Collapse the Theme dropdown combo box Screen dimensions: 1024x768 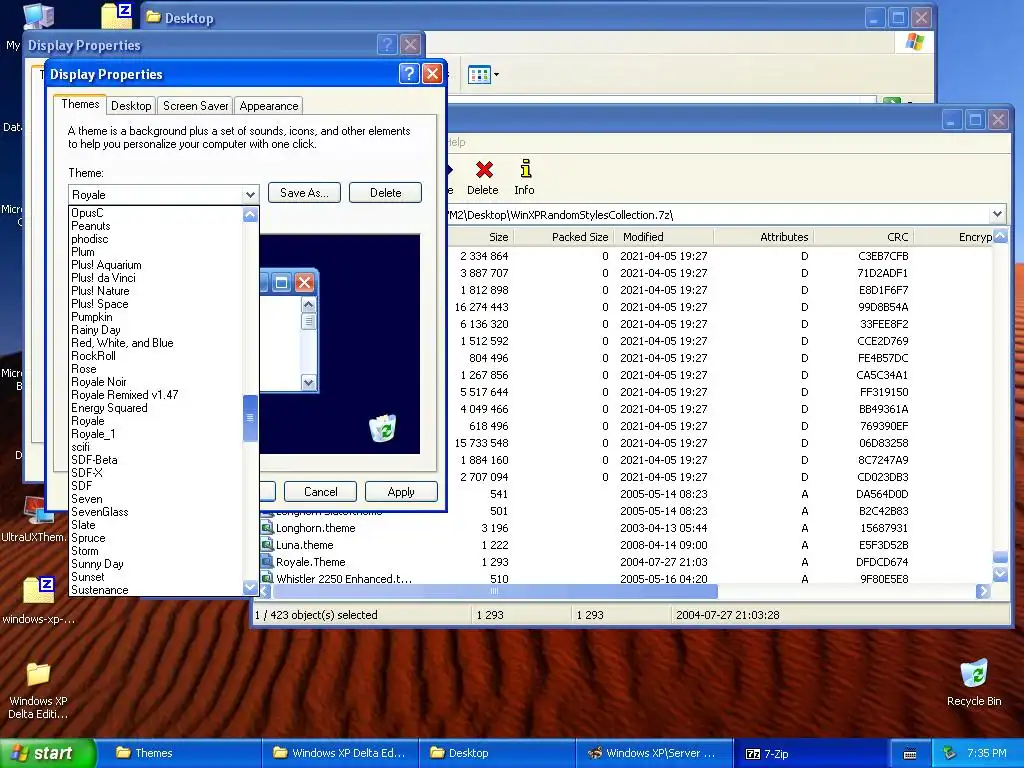[x=250, y=195]
